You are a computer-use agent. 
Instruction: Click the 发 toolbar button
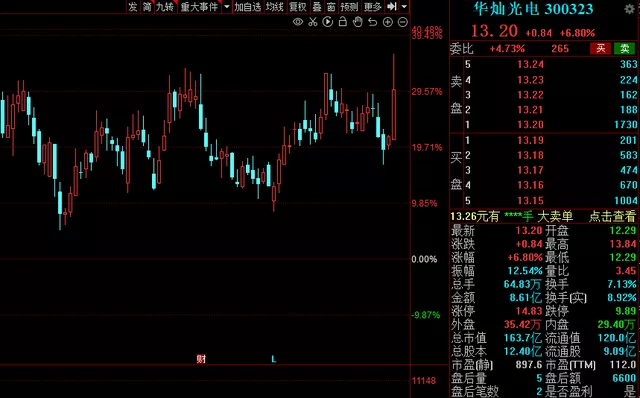(x=133, y=7)
